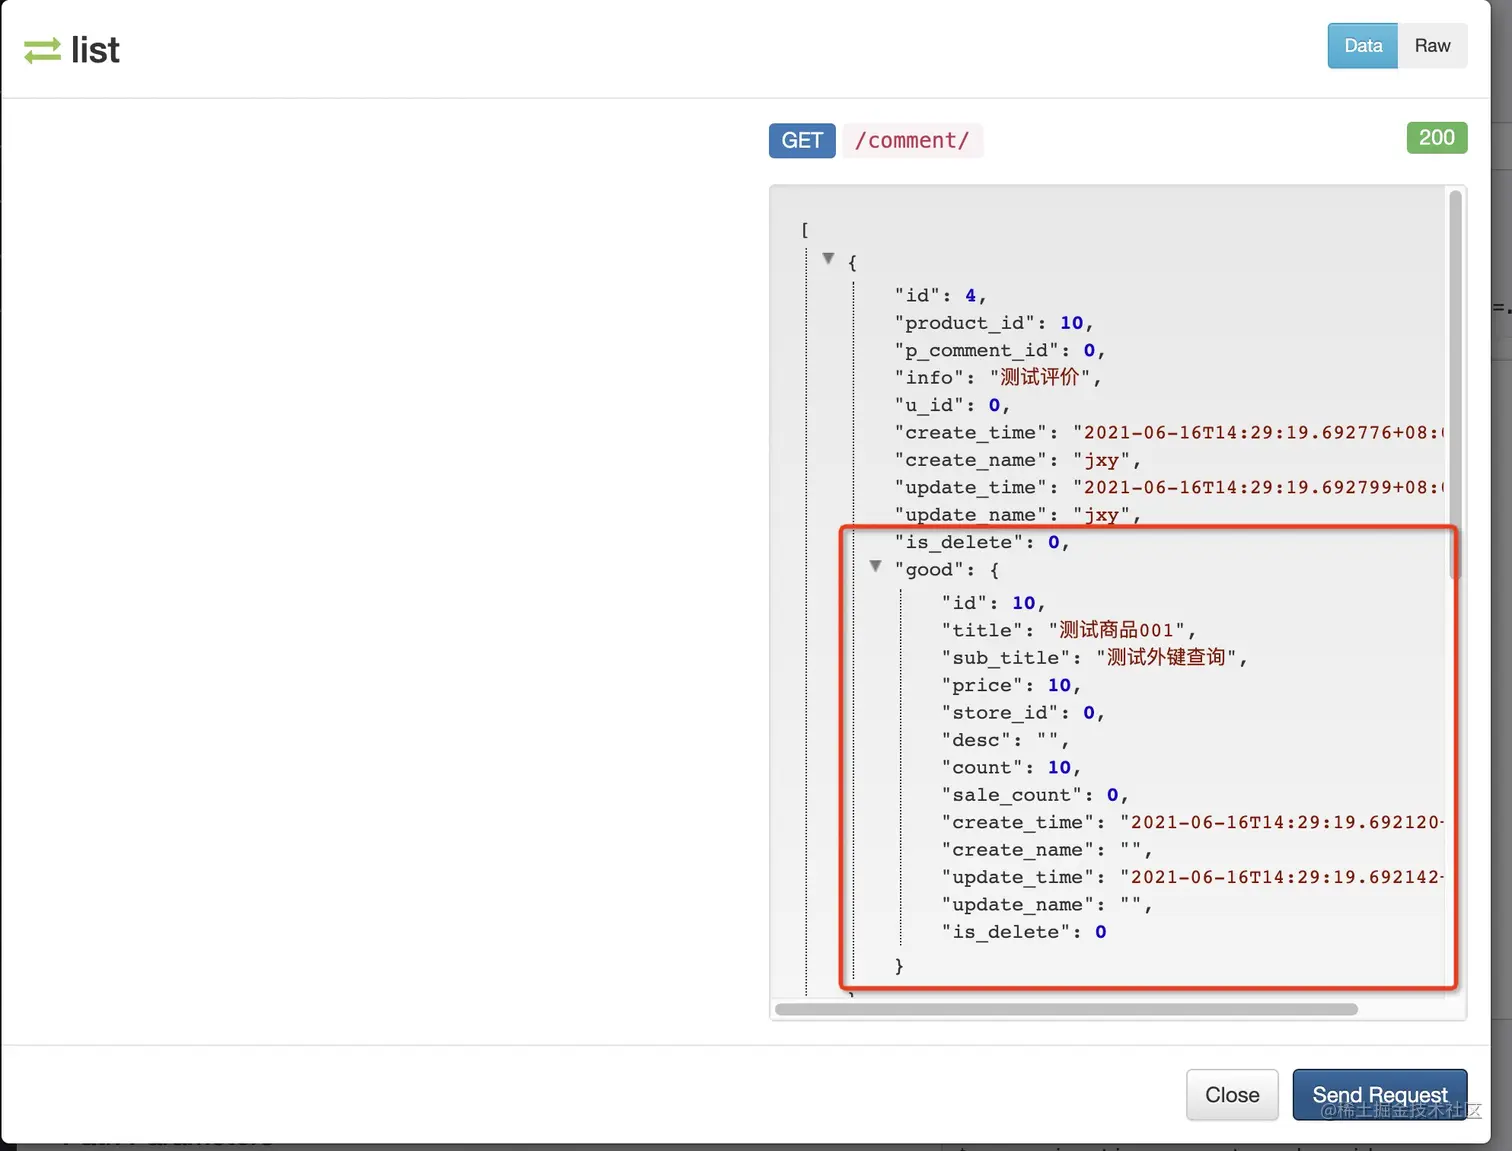
Task: Select the "create_name": "jxy" line
Action: 1018,461
